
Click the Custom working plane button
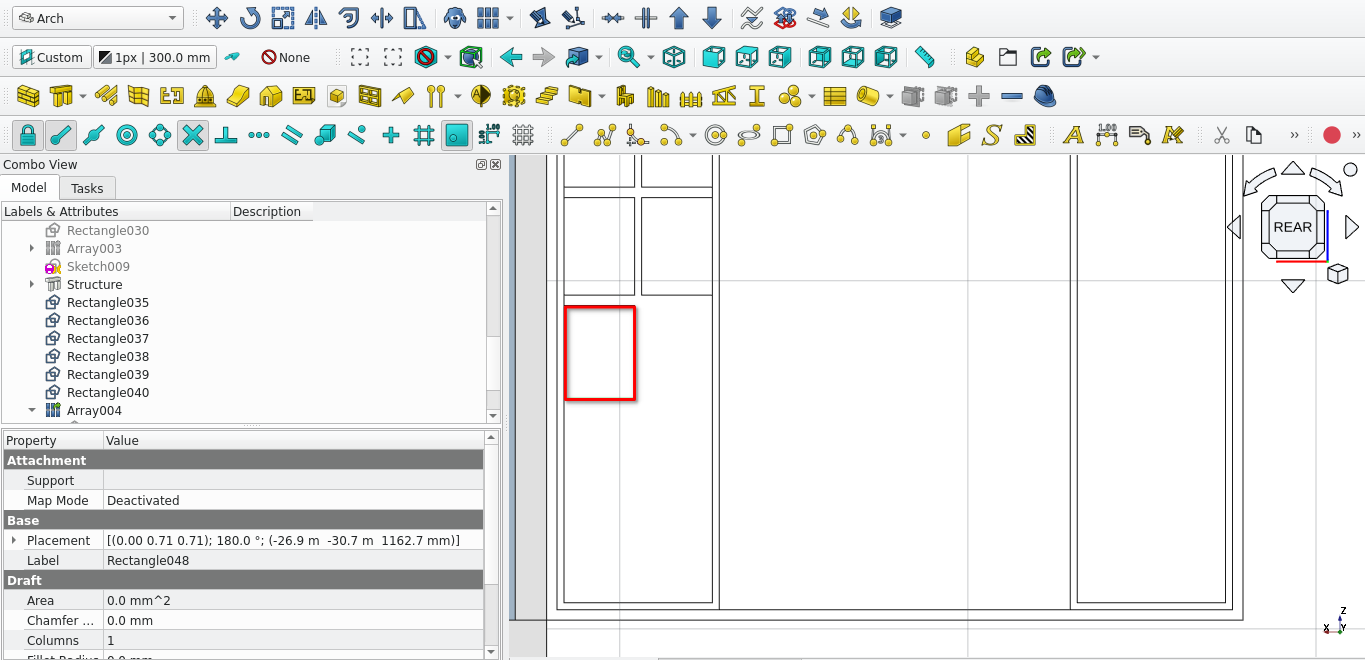click(x=51, y=57)
